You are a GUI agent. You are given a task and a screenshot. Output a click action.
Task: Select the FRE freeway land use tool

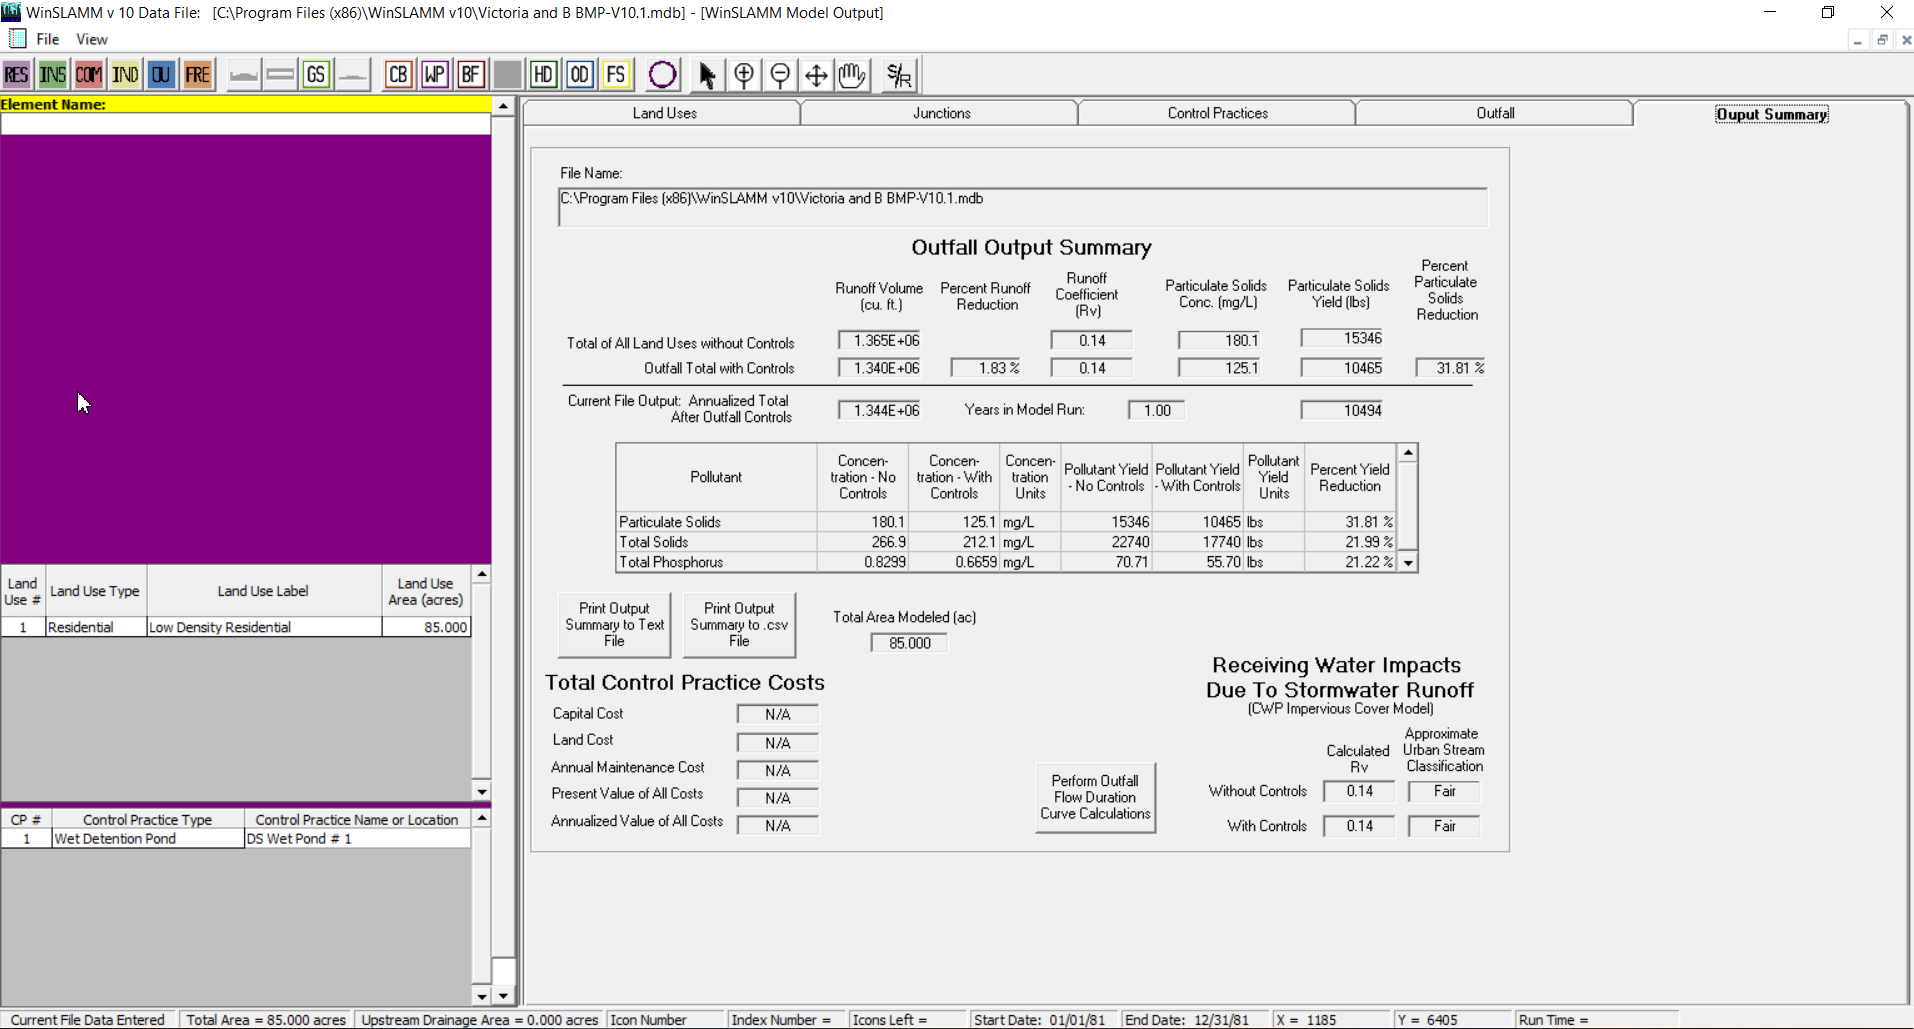pos(197,74)
